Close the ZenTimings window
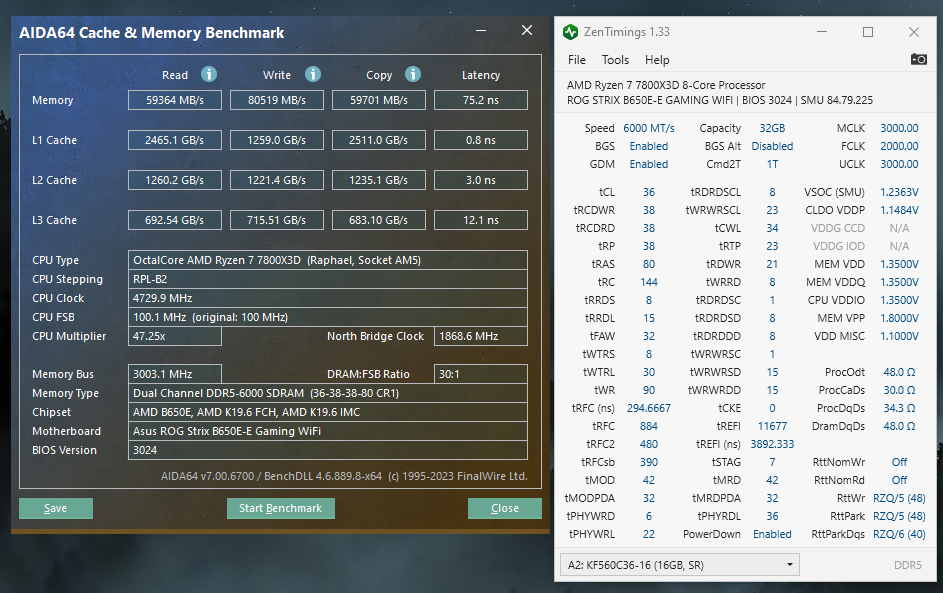Image resolution: width=943 pixels, height=593 pixels. tap(914, 32)
